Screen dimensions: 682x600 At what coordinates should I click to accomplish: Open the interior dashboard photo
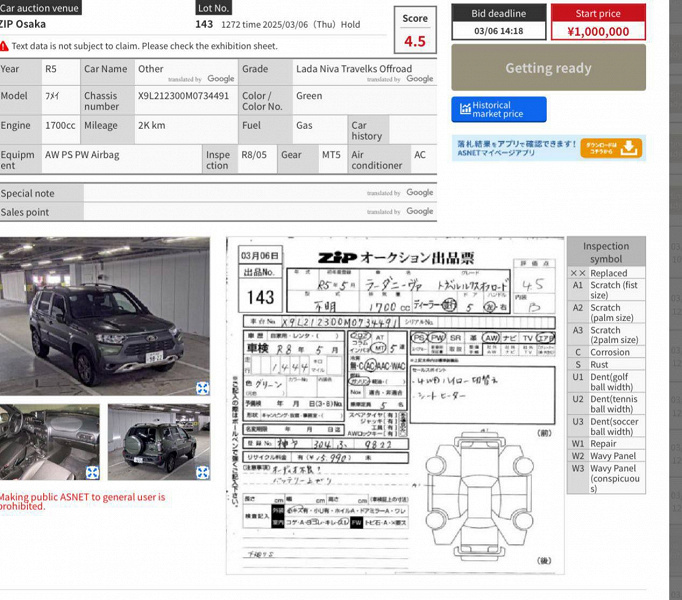[50, 442]
